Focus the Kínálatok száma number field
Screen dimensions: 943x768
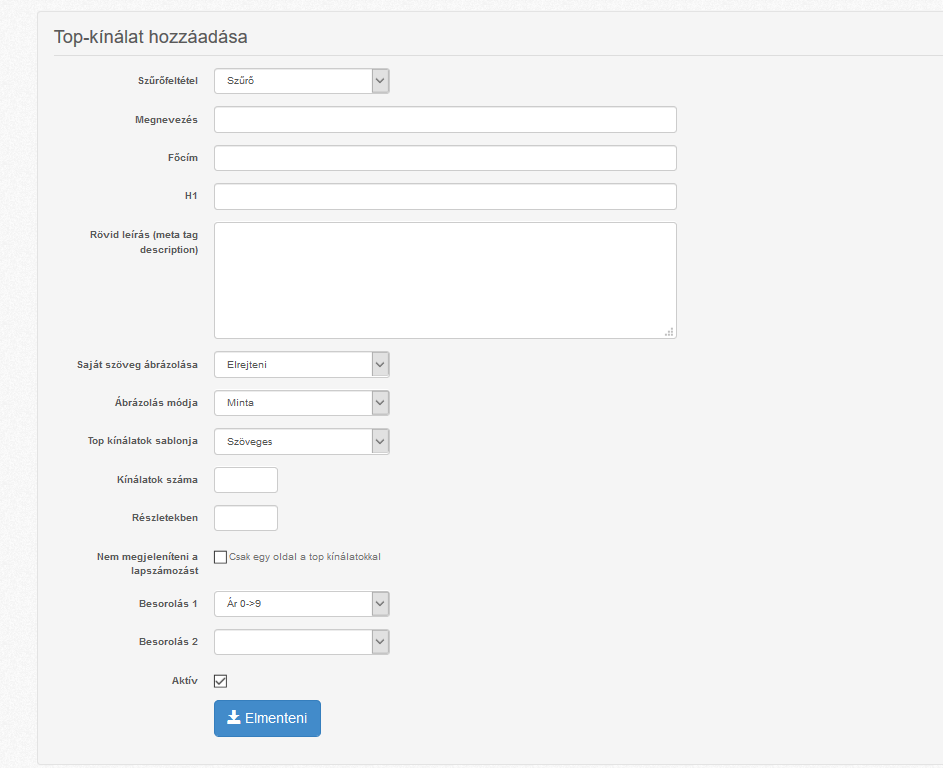[x=246, y=480]
